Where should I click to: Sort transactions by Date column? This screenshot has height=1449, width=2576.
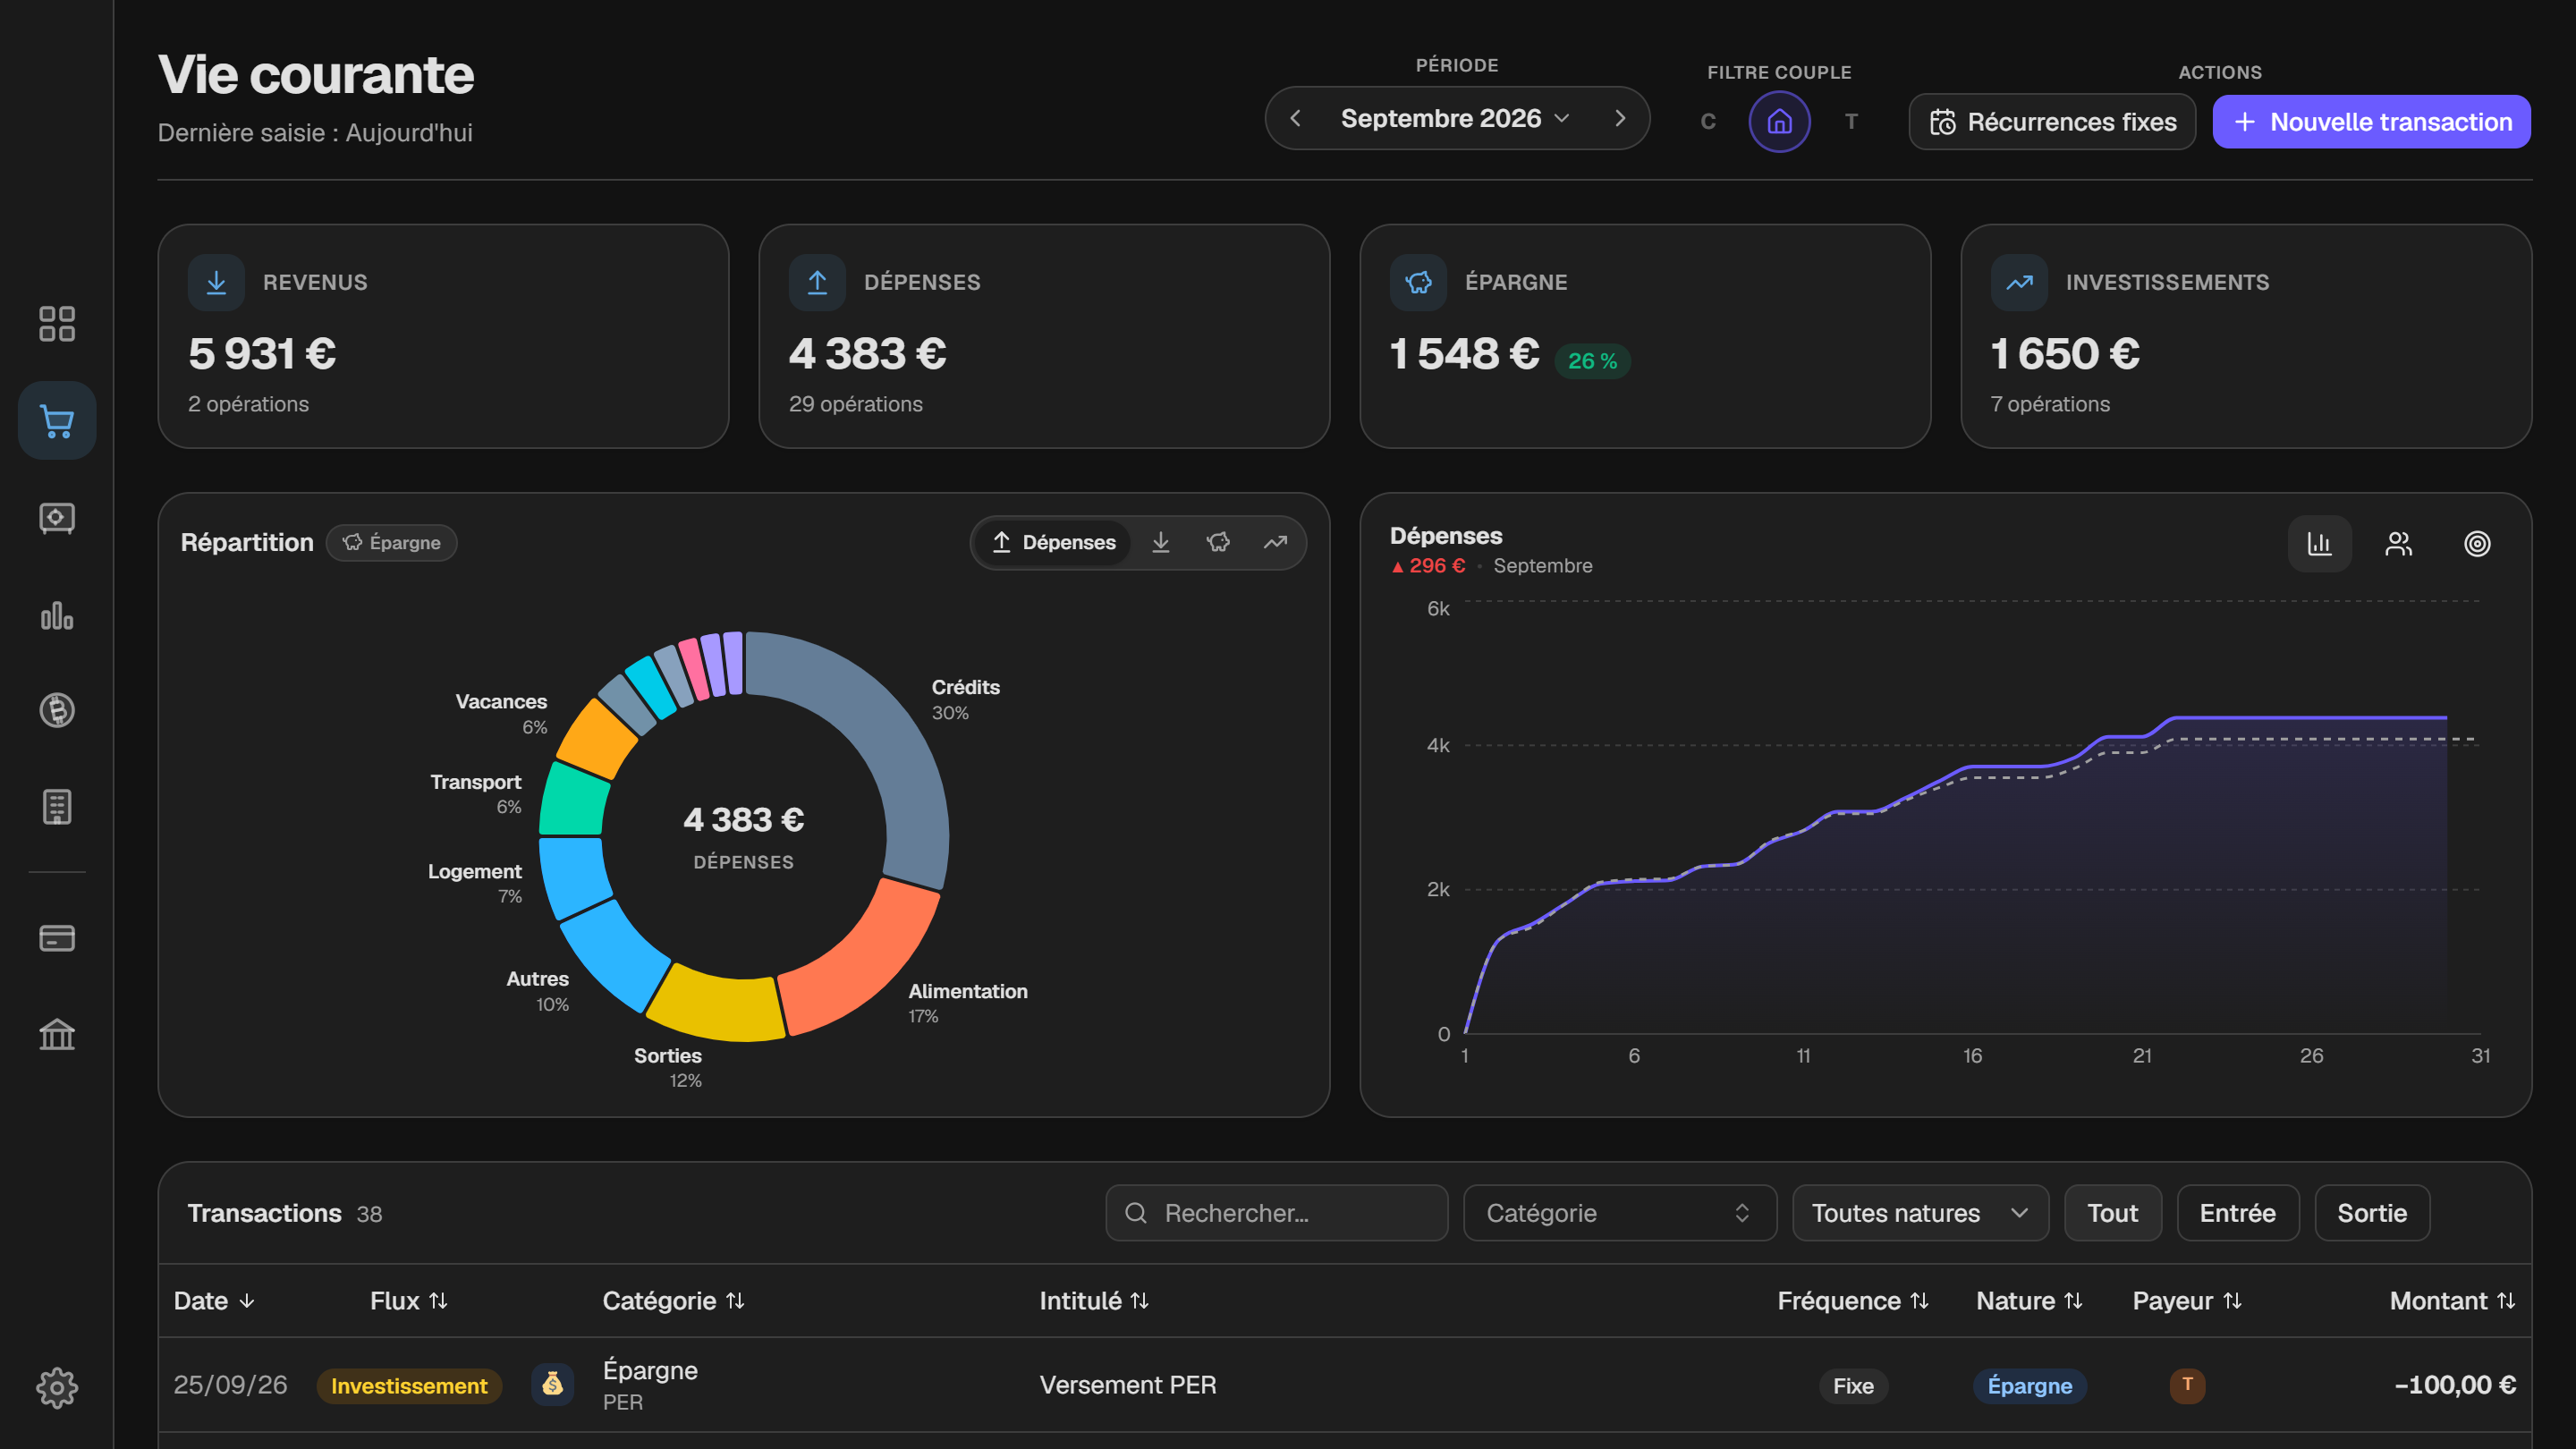(214, 1301)
